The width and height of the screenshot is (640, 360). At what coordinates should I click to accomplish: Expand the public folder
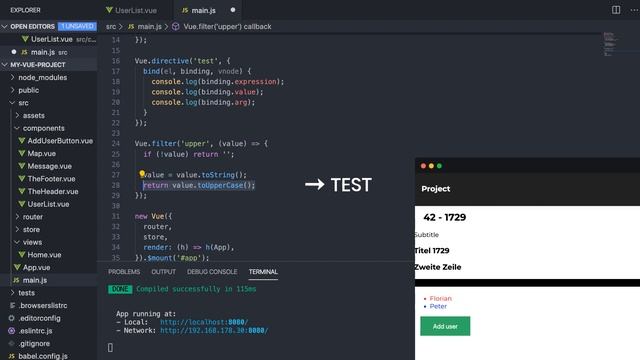tap(13, 90)
